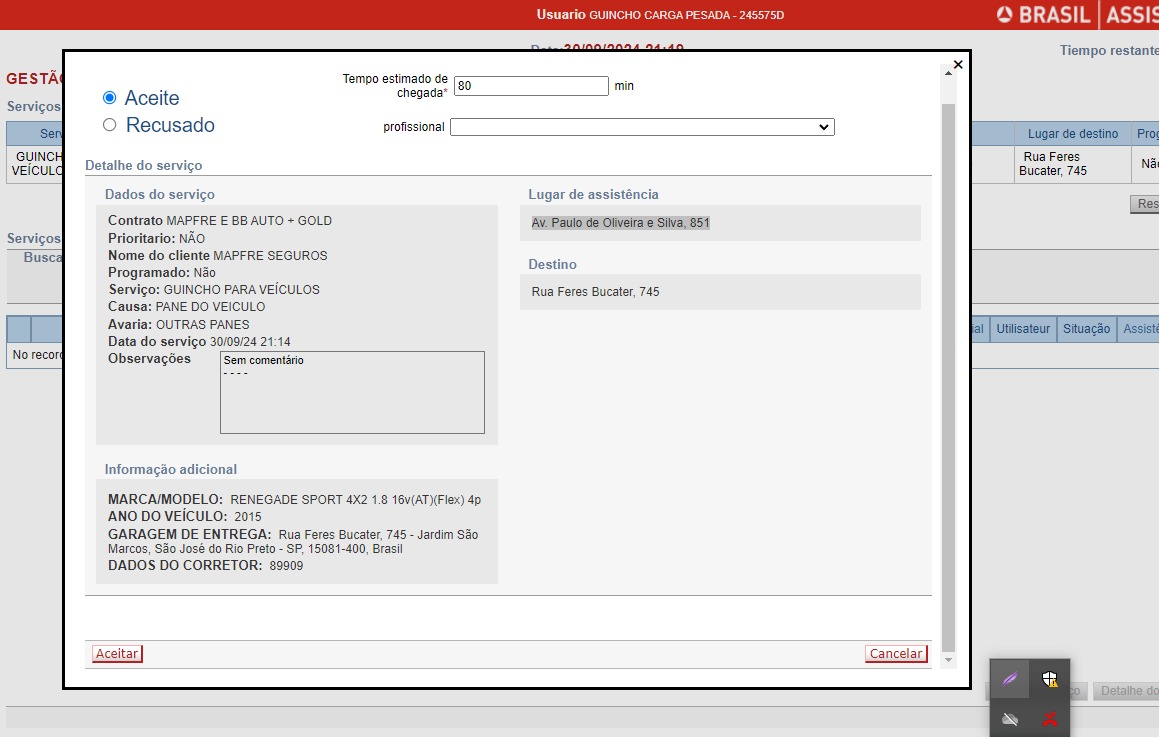Click the estimated arrival time field
This screenshot has height=737, width=1159.
(x=531, y=86)
